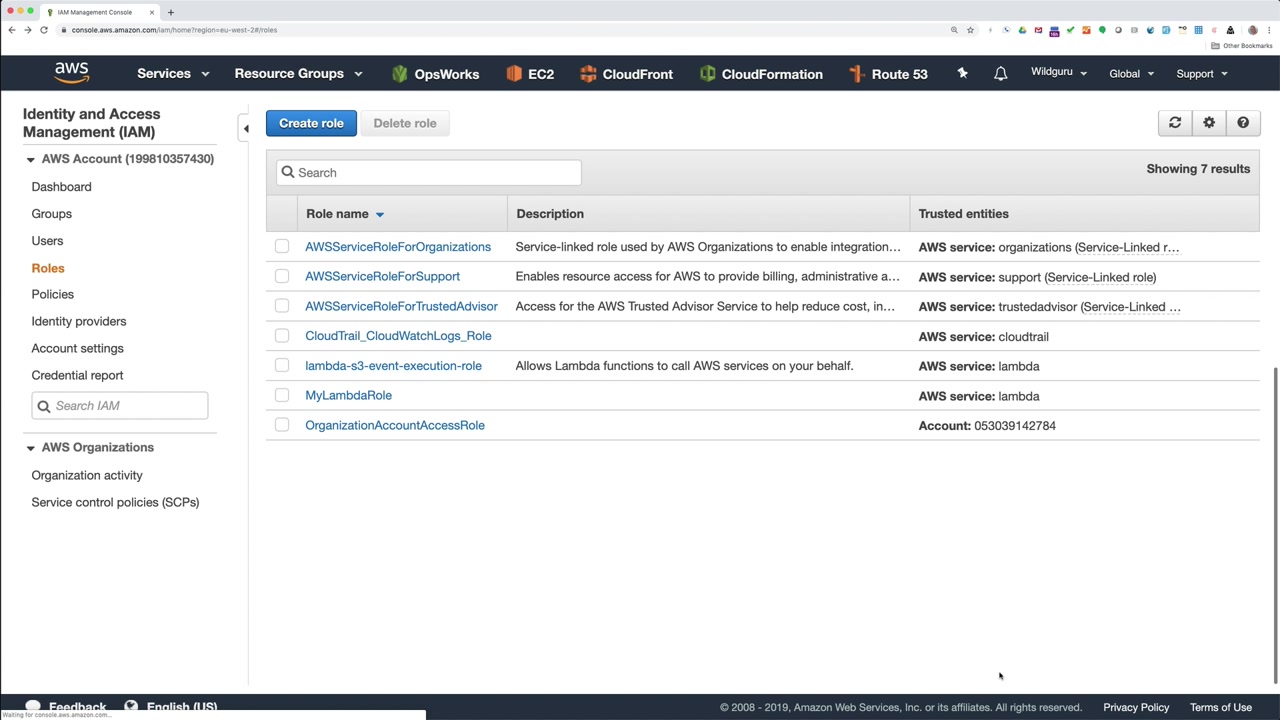Open the Services dropdown menu

(173, 74)
